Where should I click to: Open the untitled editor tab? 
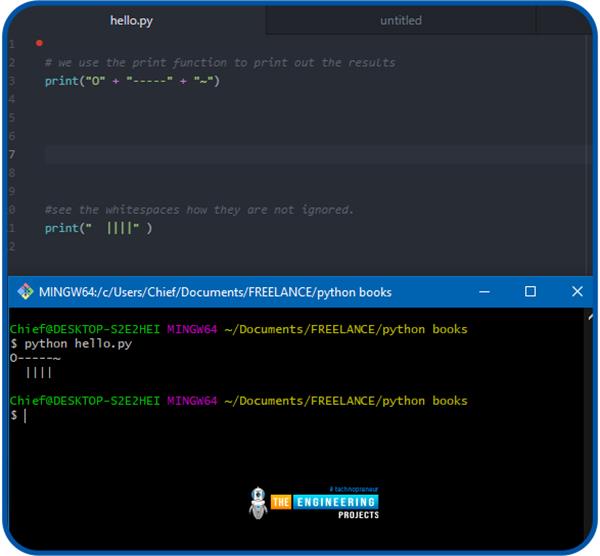click(x=401, y=21)
